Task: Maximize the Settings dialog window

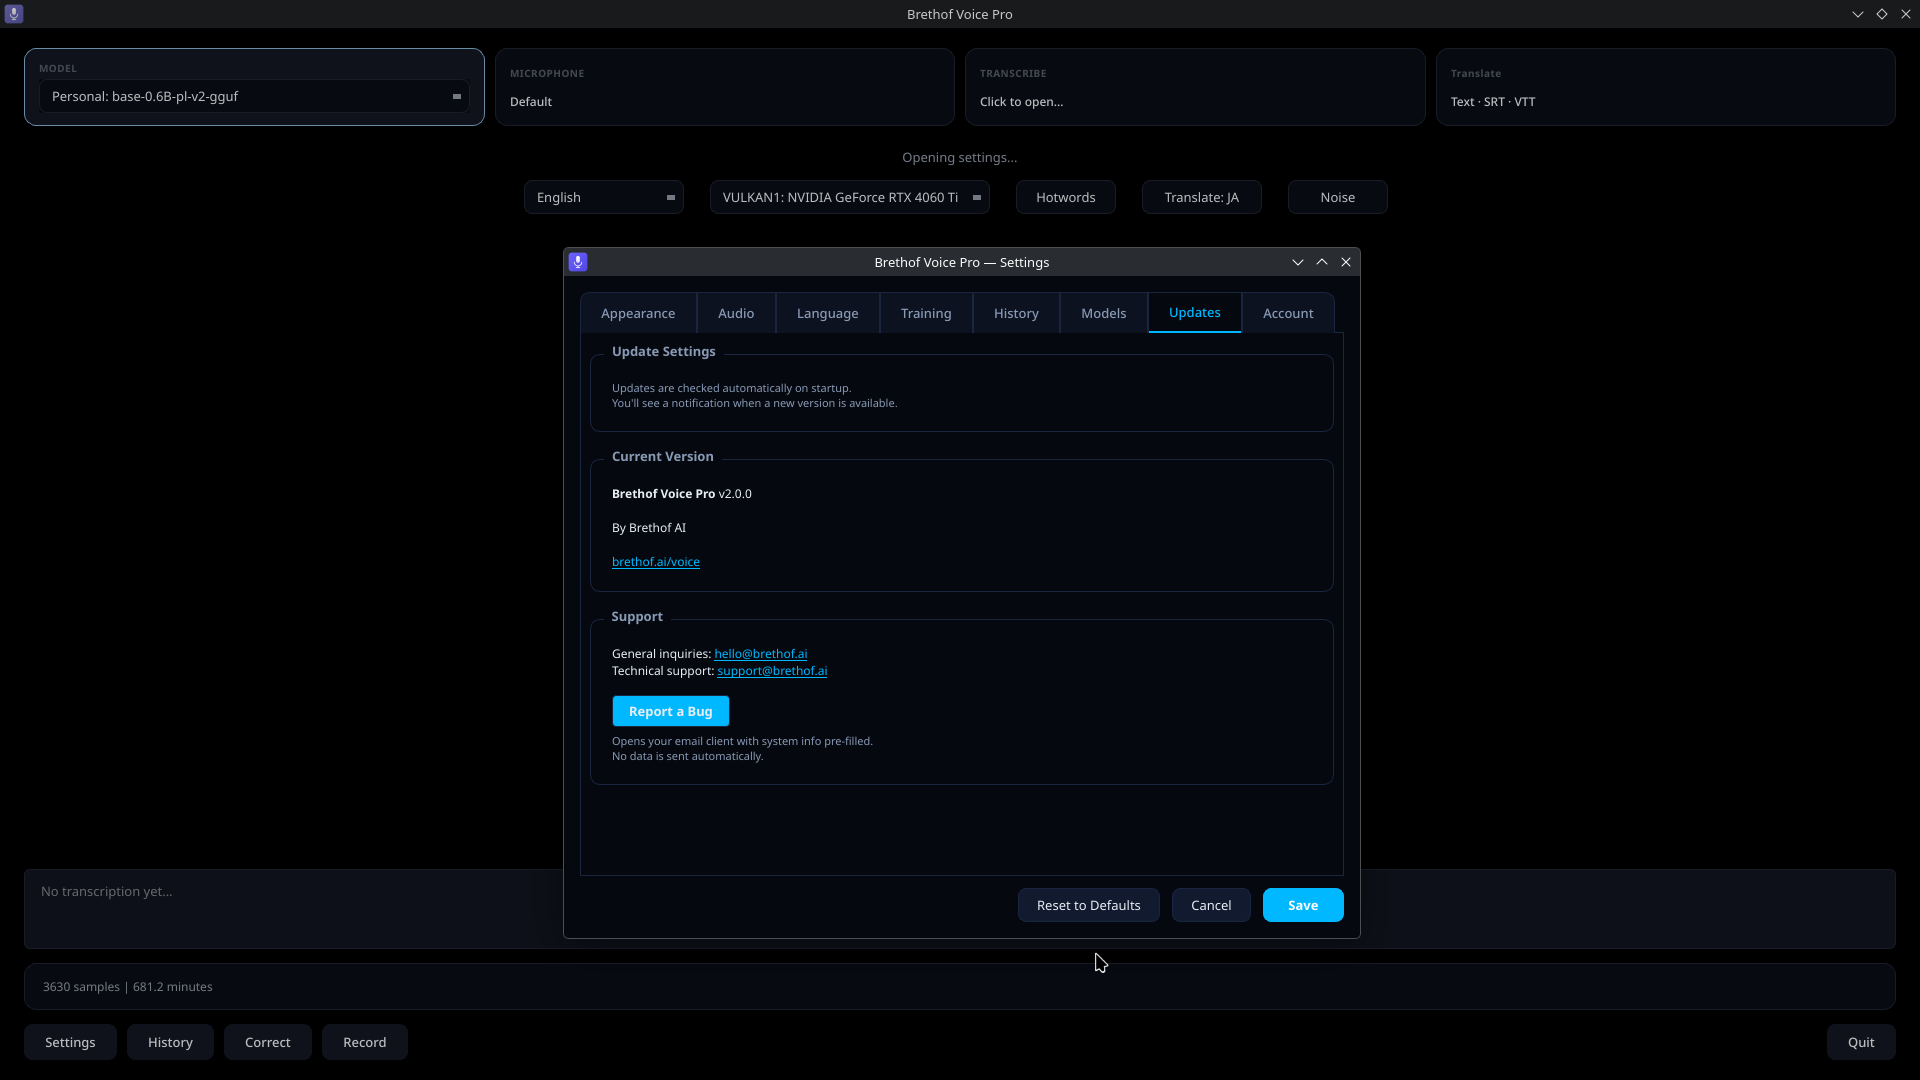Action: pos(1322,262)
